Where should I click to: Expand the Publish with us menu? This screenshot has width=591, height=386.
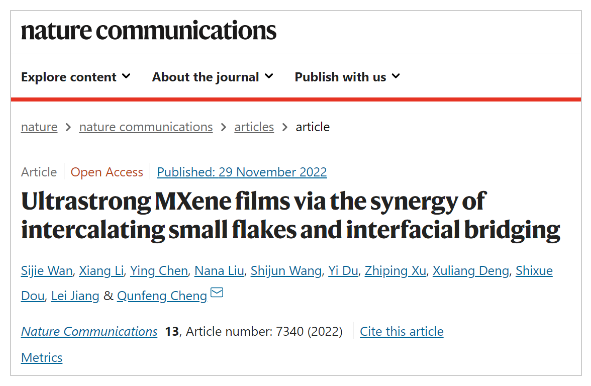347,77
